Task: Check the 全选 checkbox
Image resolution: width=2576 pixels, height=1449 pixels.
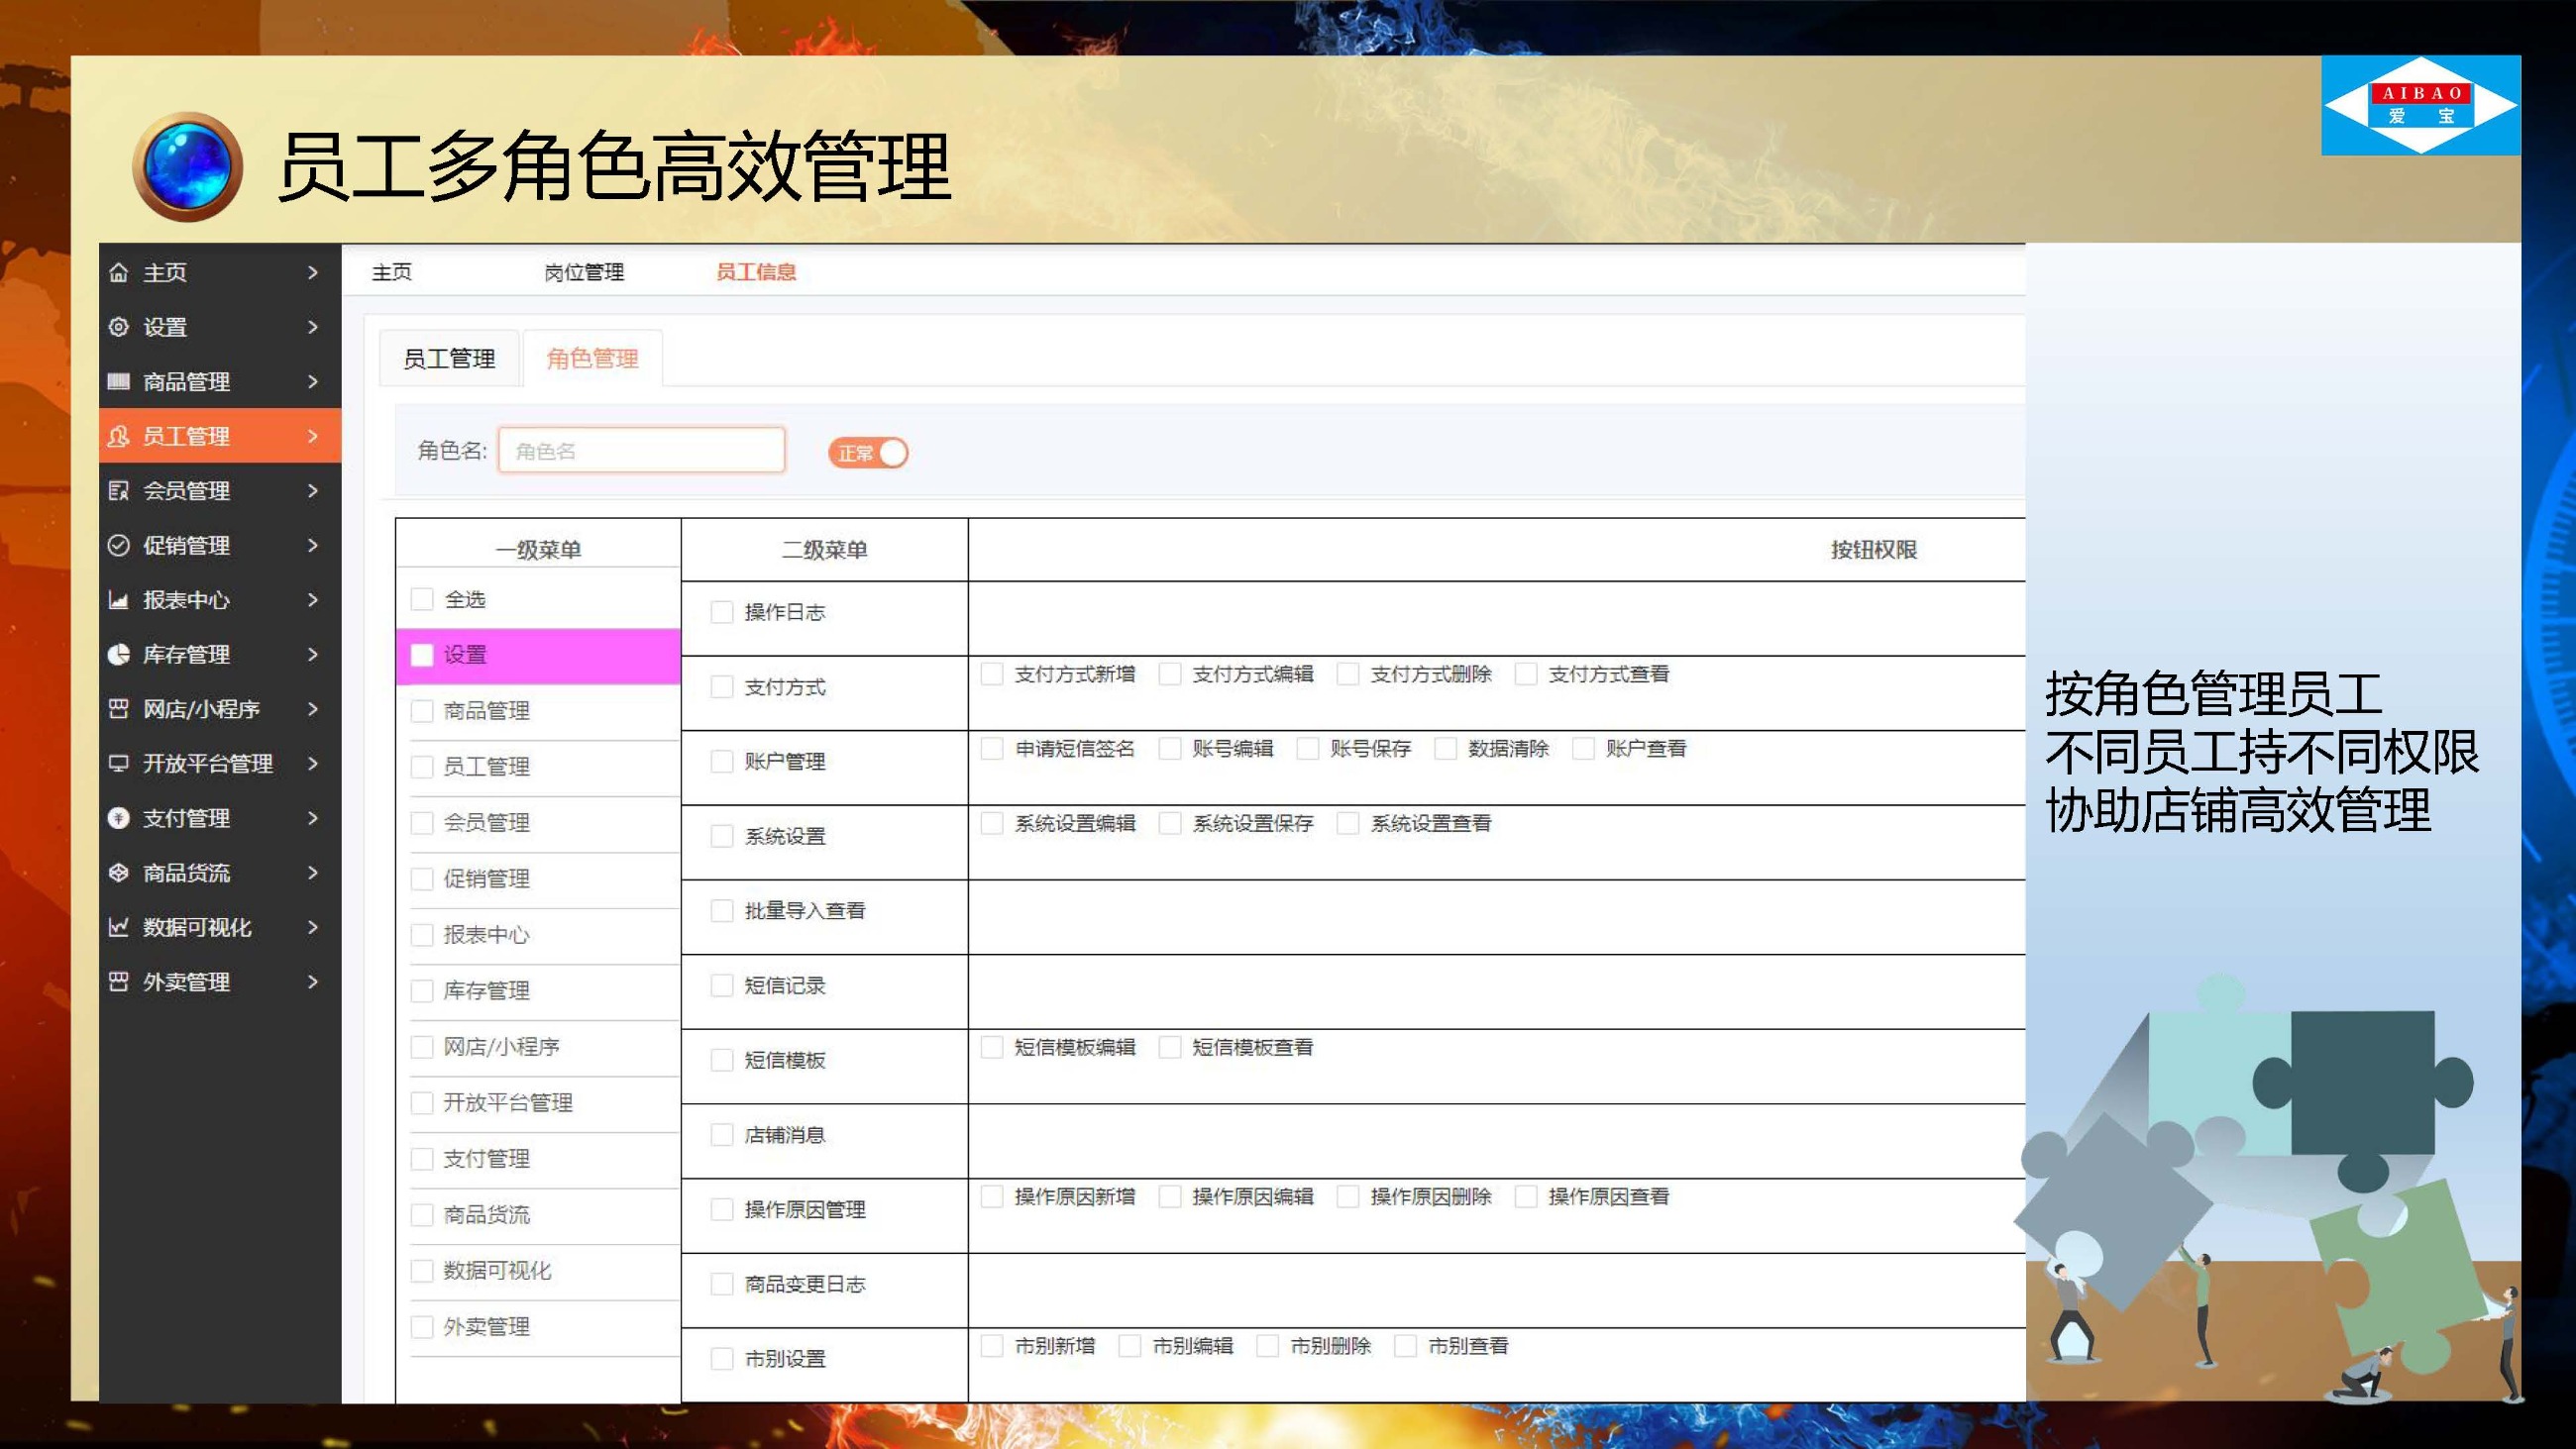Action: (420, 599)
